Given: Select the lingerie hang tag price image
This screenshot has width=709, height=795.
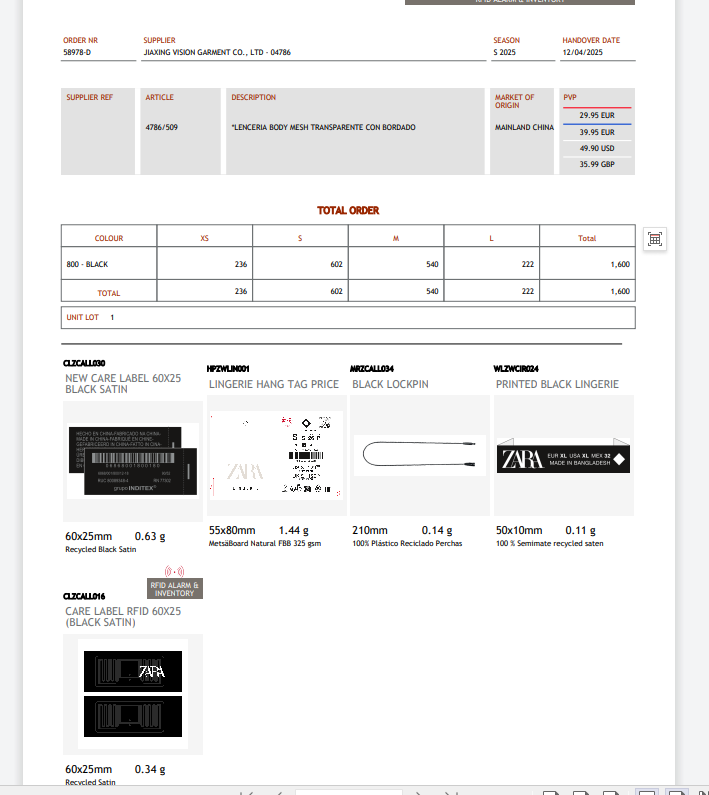Looking at the screenshot, I should point(275,456).
